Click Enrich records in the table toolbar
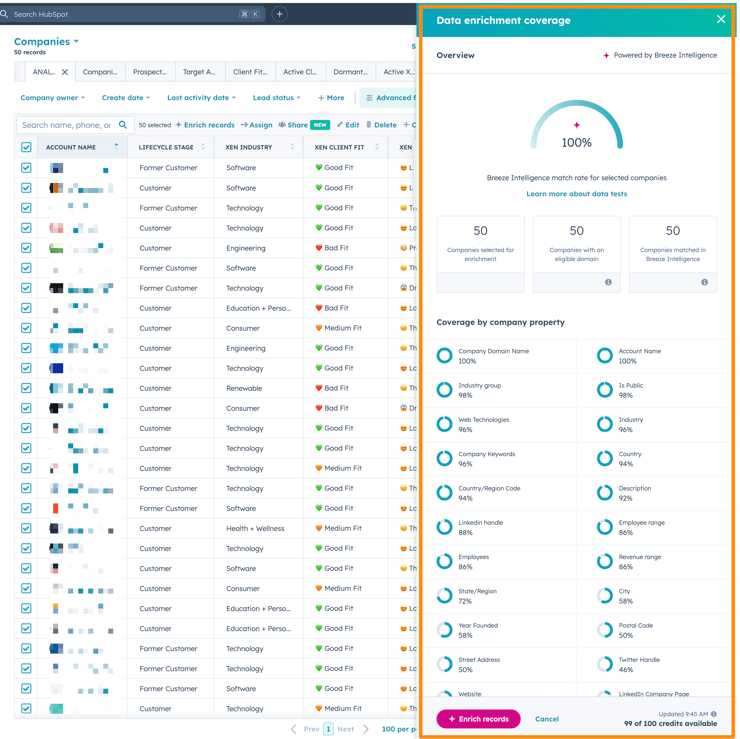This screenshot has height=739, width=740. click(205, 125)
